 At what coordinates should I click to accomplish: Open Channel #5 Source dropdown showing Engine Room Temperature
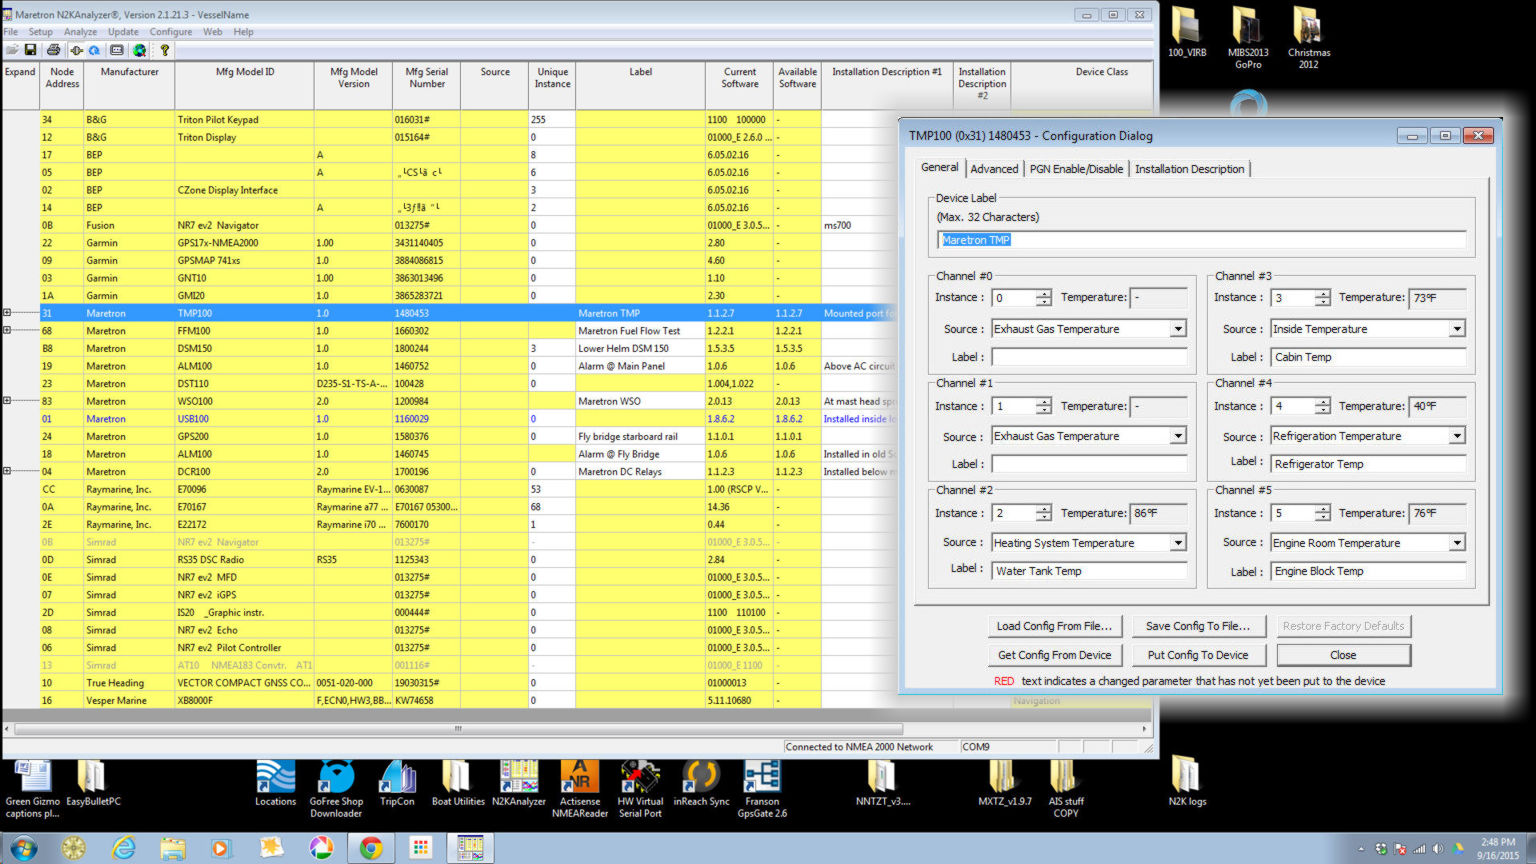(1457, 543)
